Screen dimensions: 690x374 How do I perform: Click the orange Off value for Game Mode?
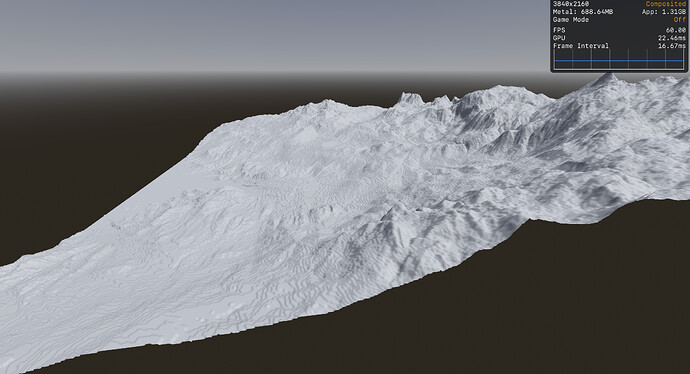pos(679,20)
